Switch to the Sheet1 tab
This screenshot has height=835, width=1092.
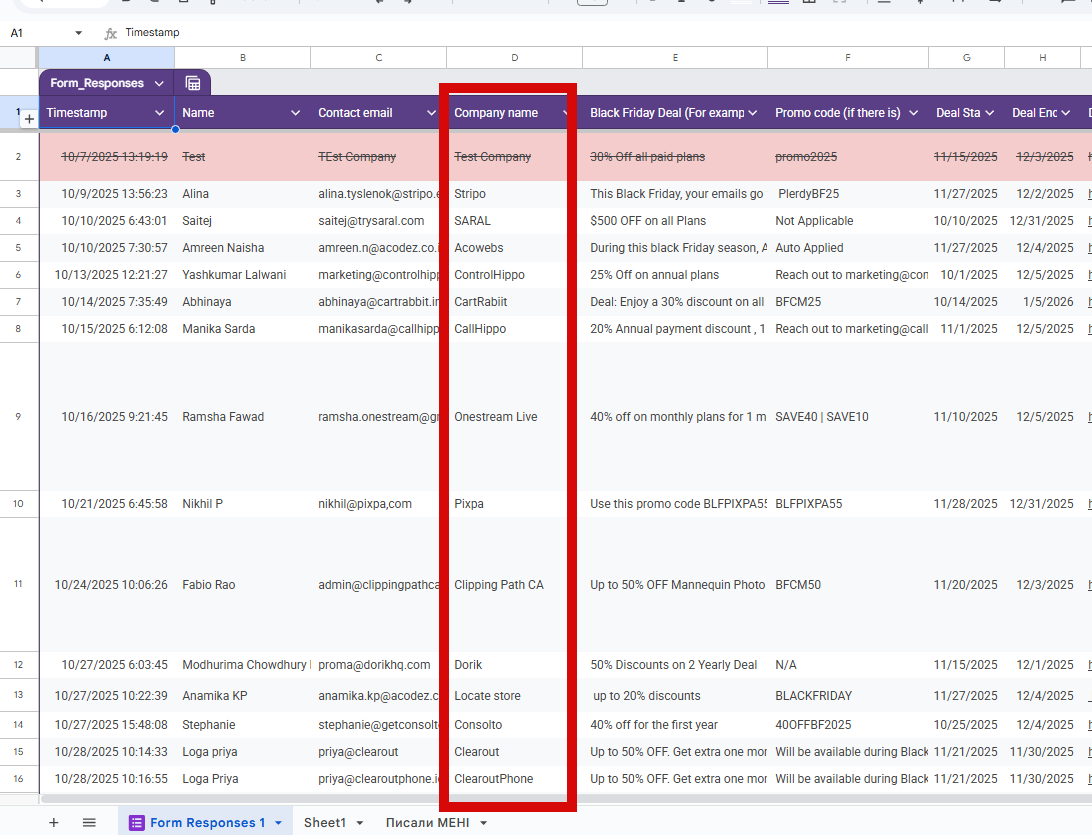(324, 822)
